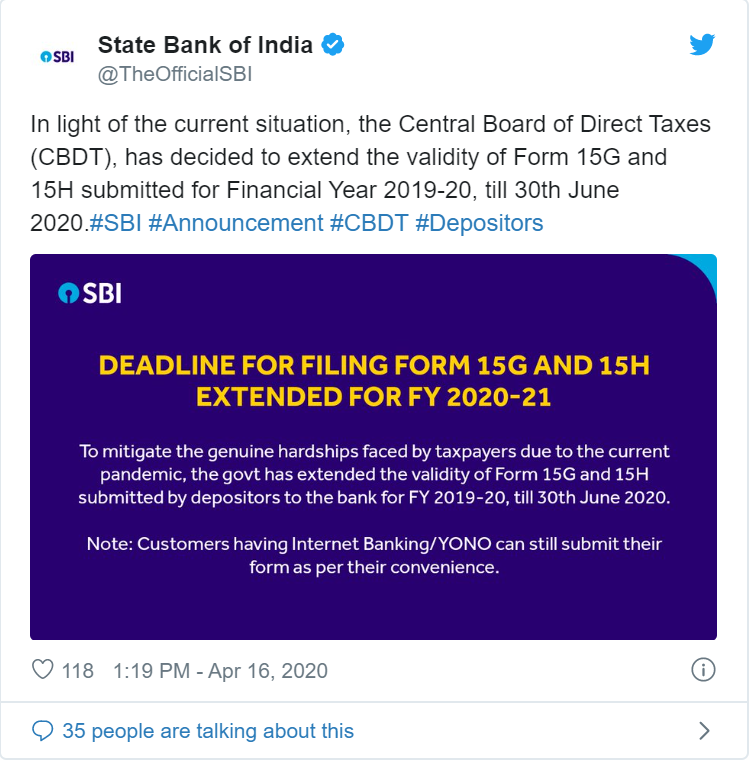Click the SBI logo inside the image
The width and height of the screenshot is (751, 761).
tap(90, 293)
